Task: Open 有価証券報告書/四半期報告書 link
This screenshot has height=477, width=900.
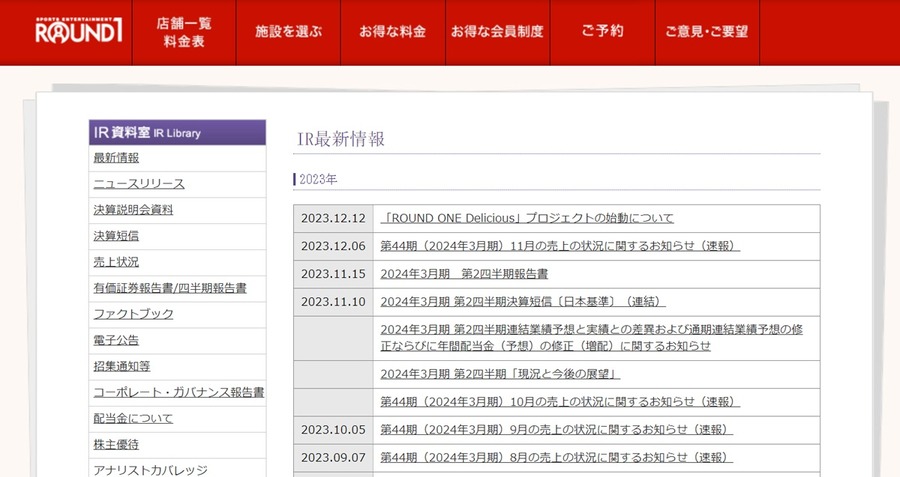Action: click(x=170, y=288)
